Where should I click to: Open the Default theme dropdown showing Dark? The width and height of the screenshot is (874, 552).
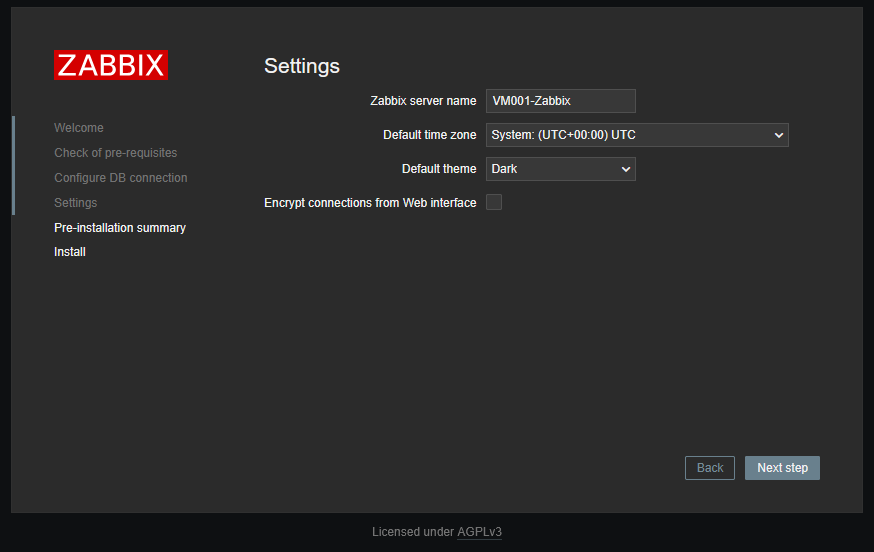(561, 169)
